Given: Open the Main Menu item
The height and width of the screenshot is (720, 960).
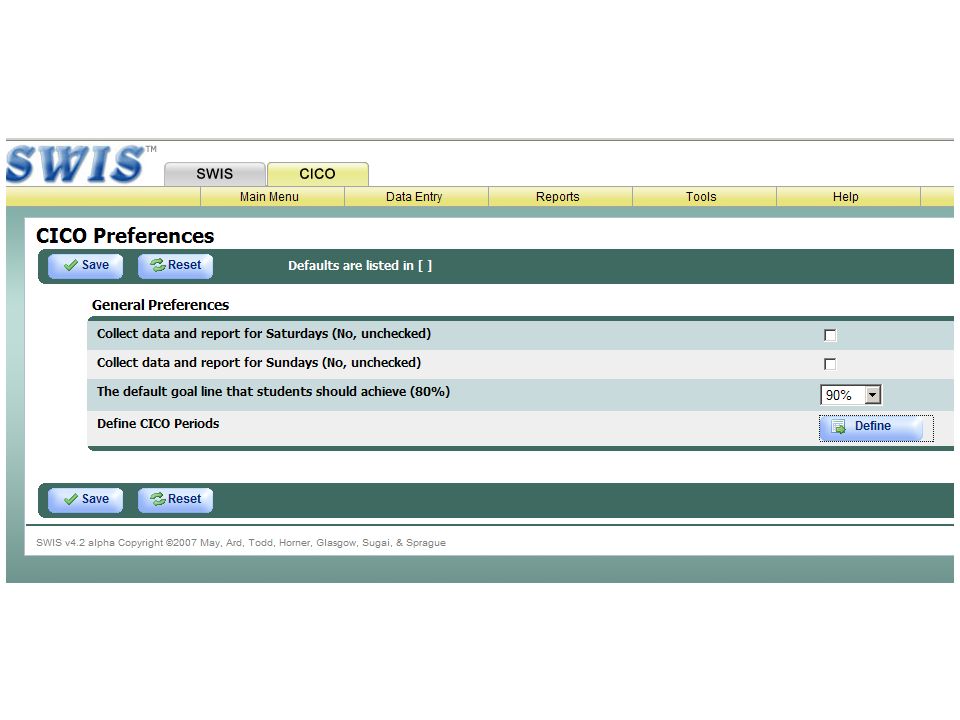Looking at the screenshot, I should tap(269, 197).
